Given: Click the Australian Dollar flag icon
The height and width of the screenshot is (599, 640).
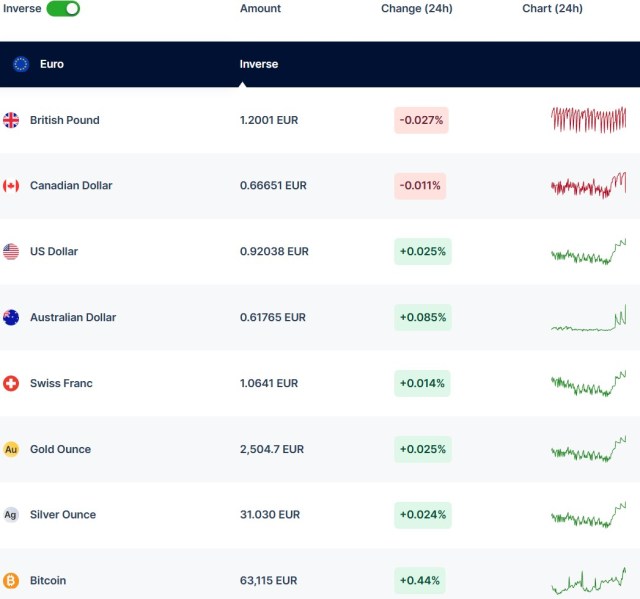Looking at the screenshot, I should (x=11, y=318).
